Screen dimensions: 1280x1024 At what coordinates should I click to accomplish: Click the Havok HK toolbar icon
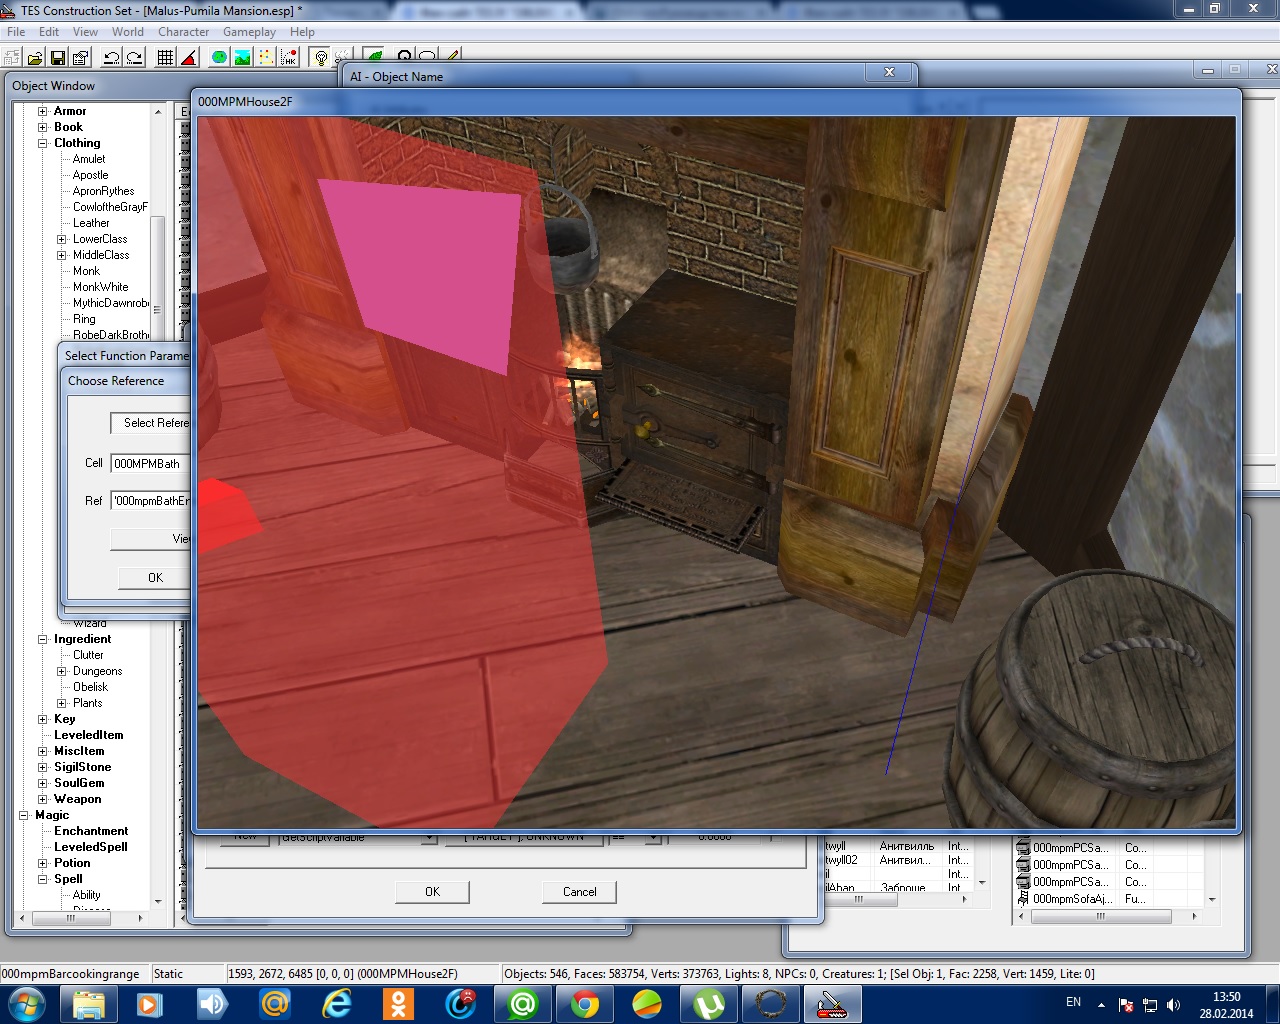point(289,57)
